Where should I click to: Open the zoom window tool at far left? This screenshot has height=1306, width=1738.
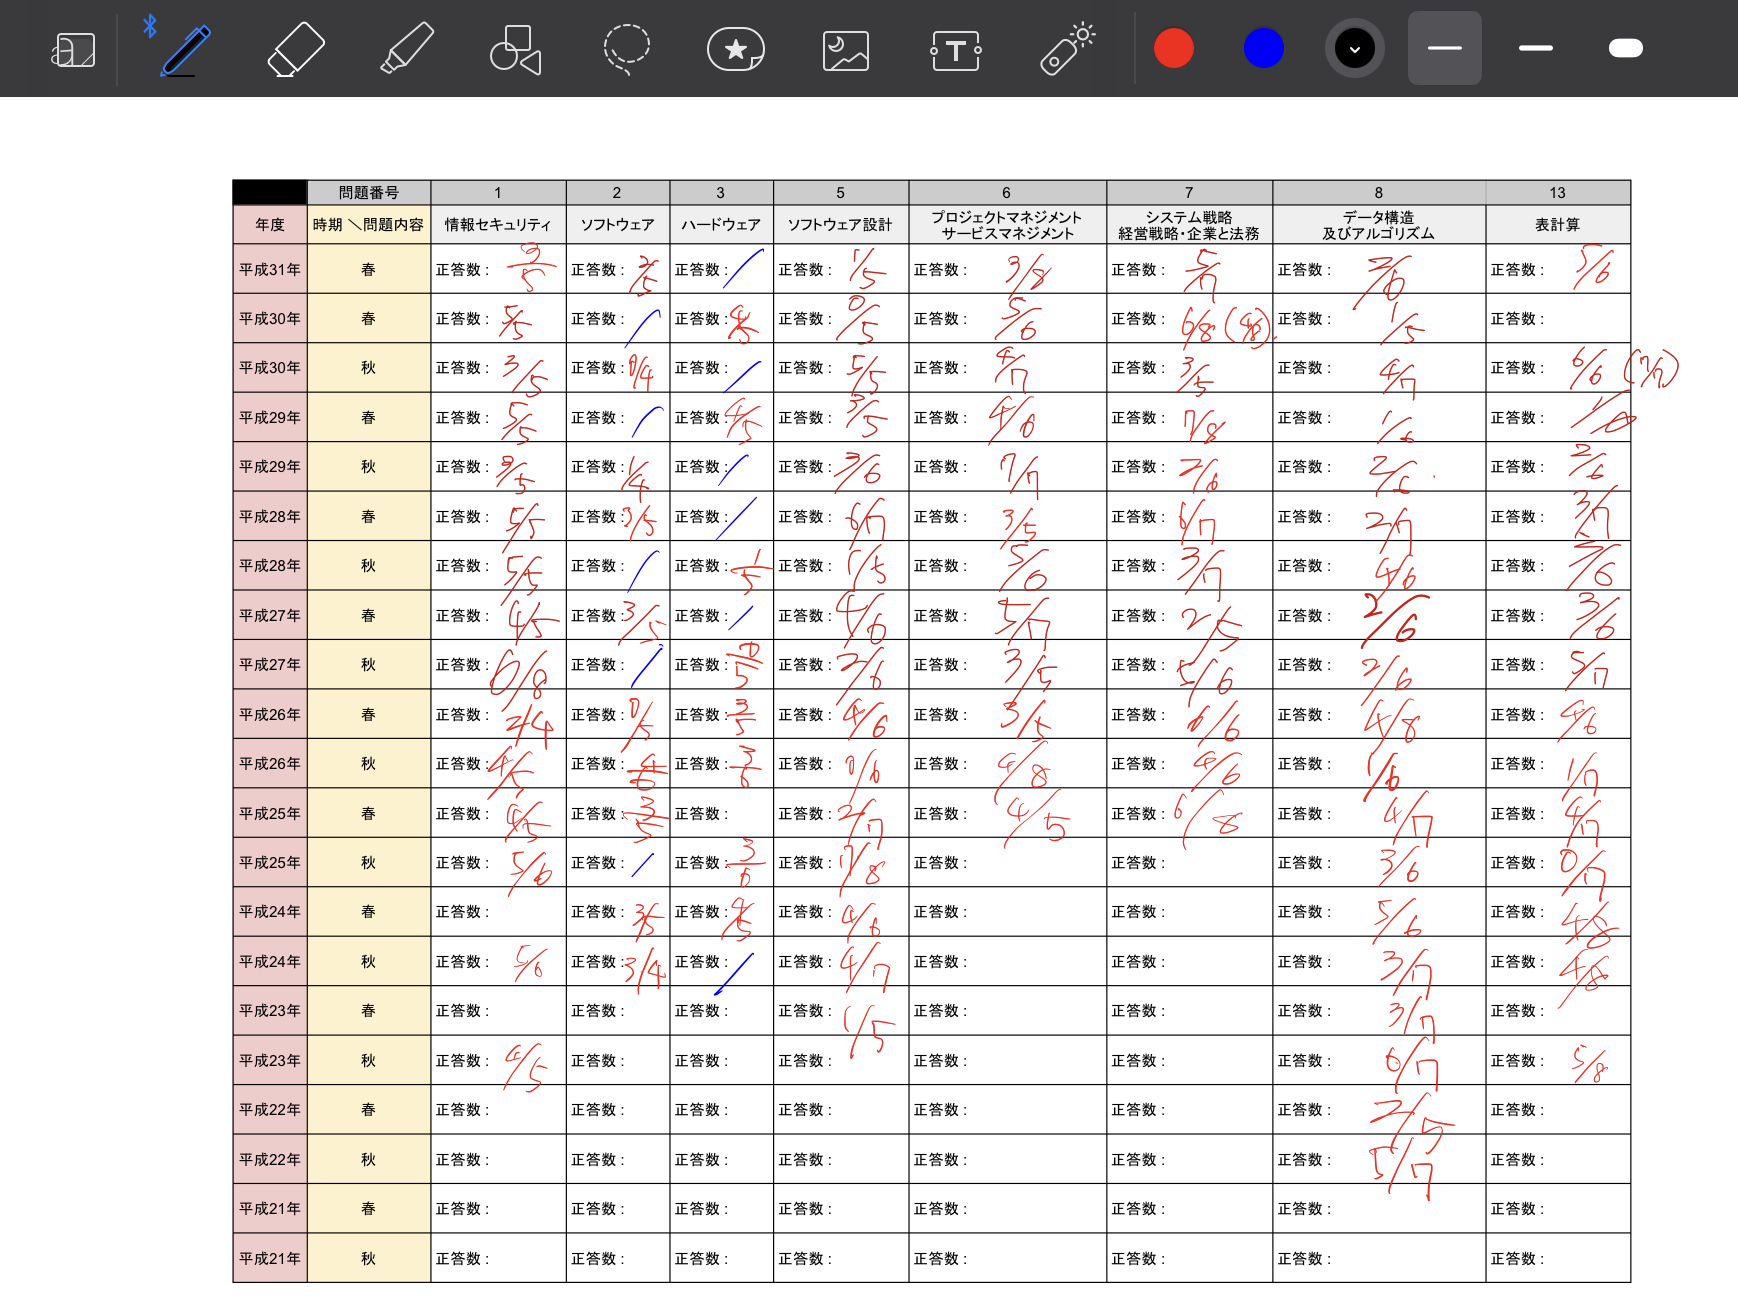(74, 49)
